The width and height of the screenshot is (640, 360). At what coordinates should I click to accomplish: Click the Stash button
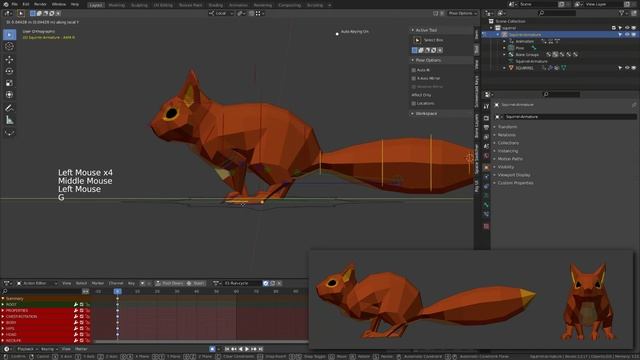pos(196,283)
